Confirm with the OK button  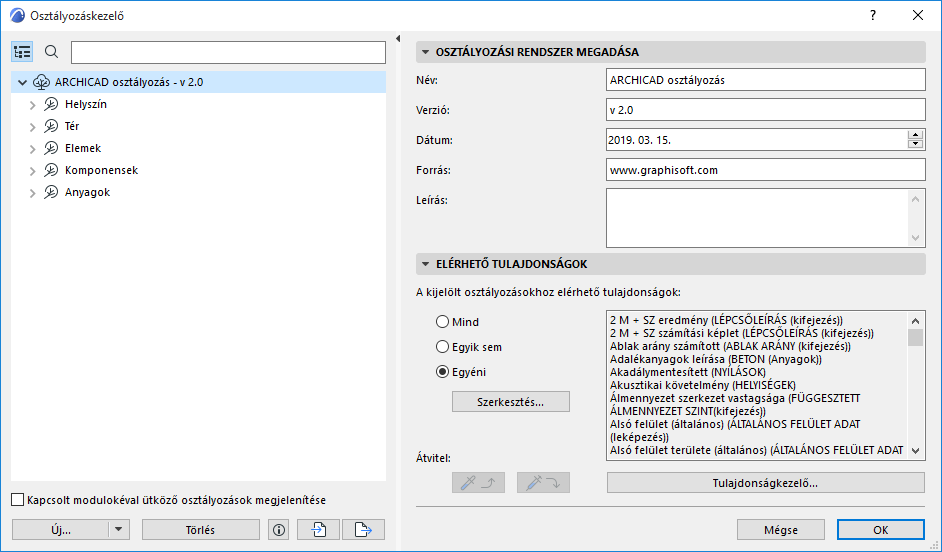pos(881,530)
